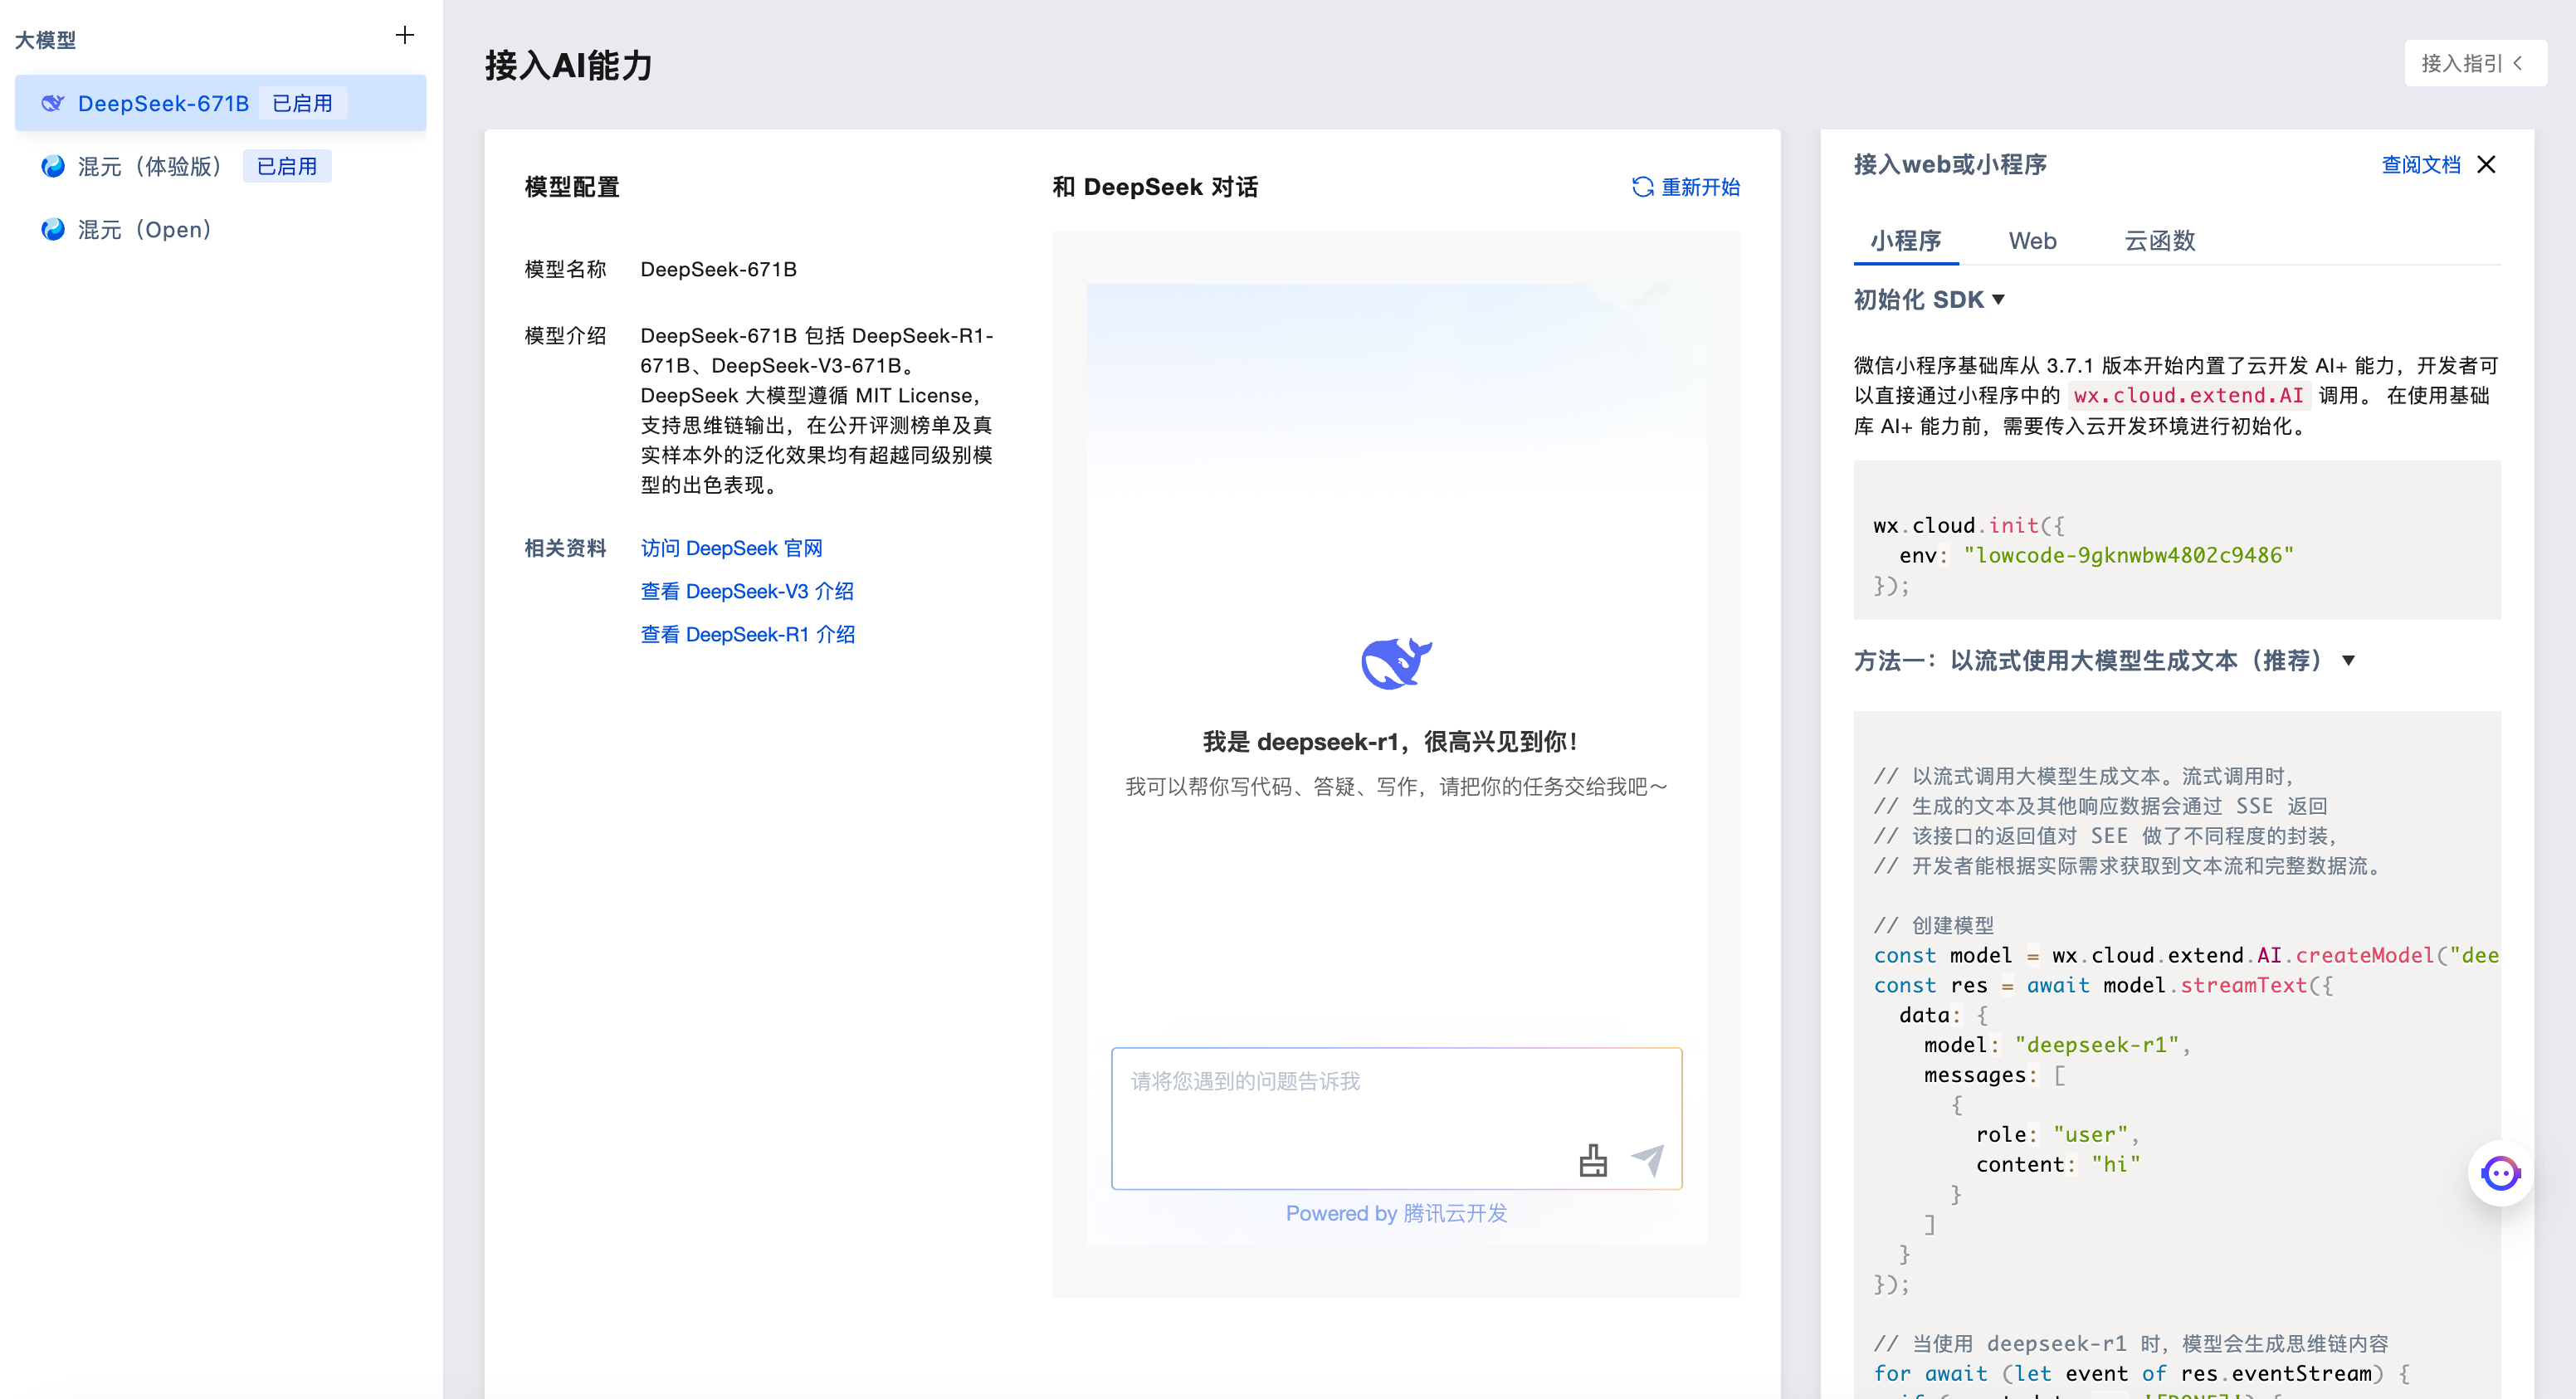Click the plus icon to add model
The image size is (2576, 1399).
[x=404, y=36]
